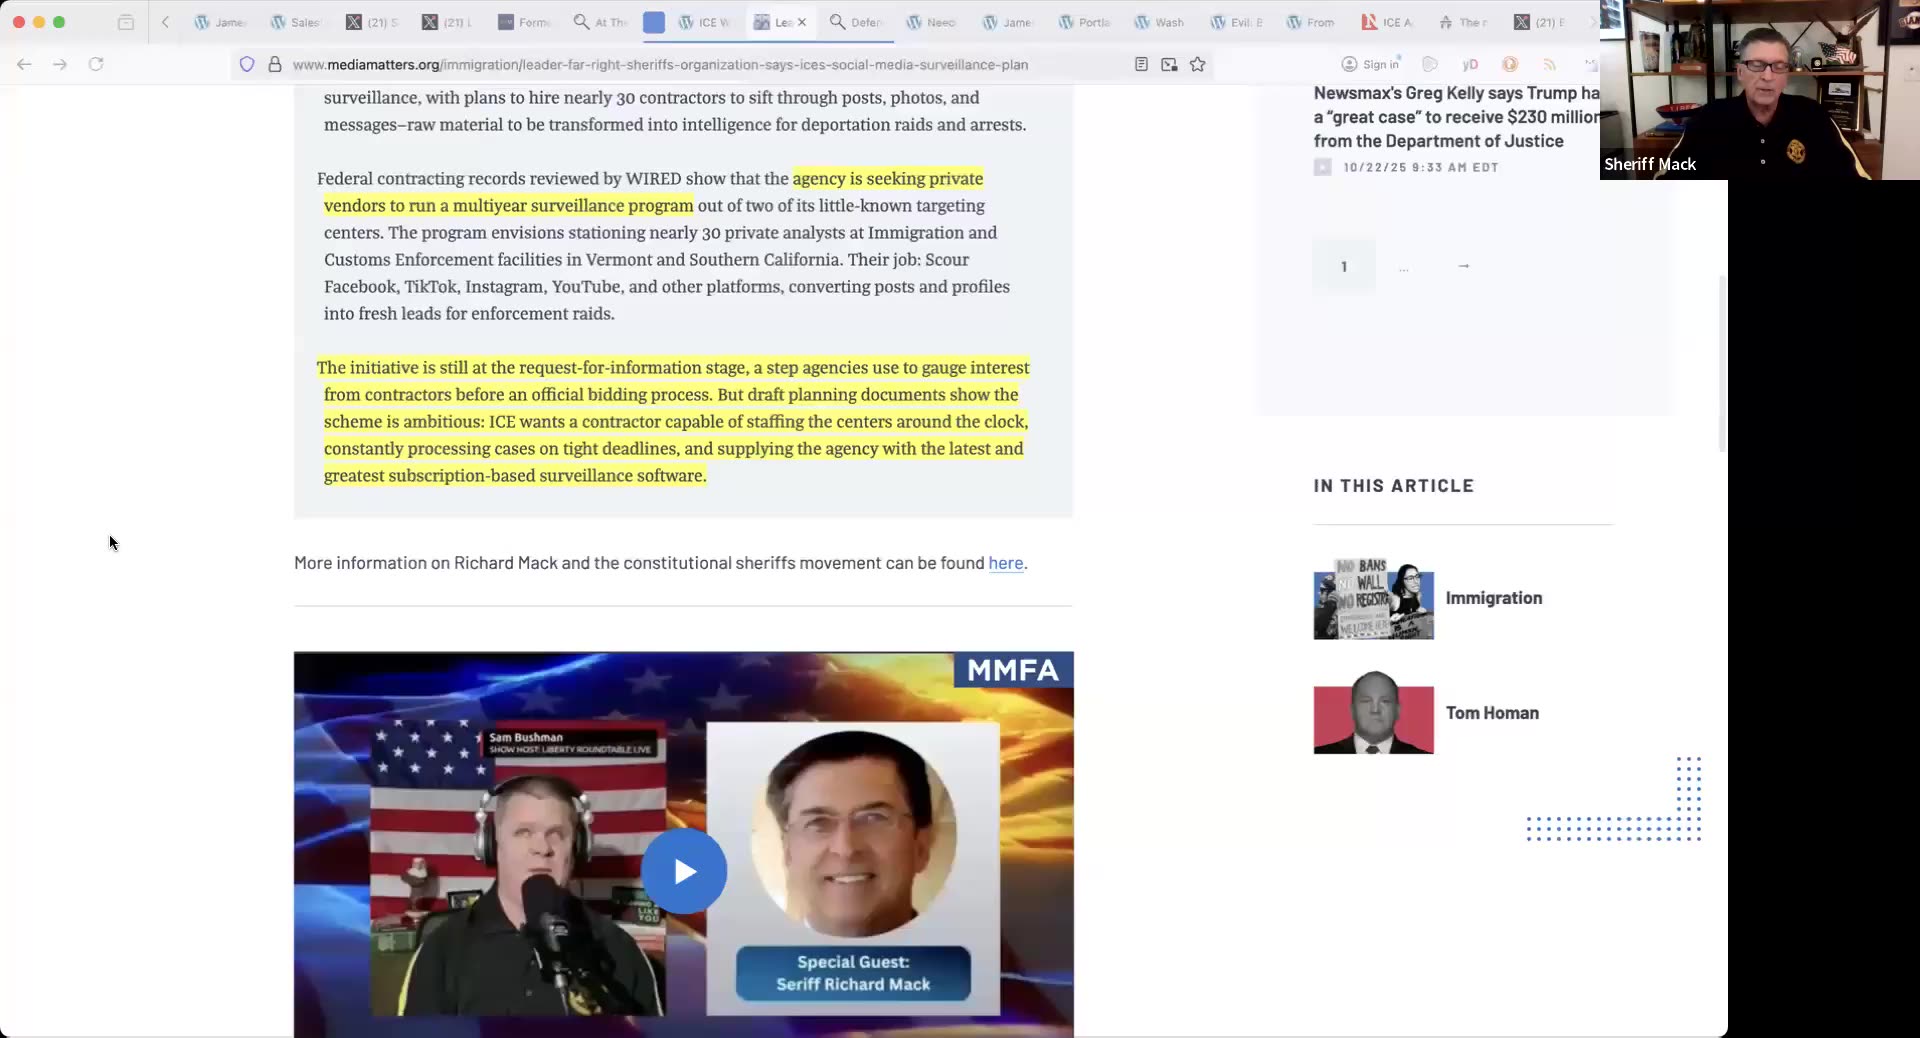Switch to the "ICE W" tab
This screenshot has height=1038, width=1920.
click(704, 22)
